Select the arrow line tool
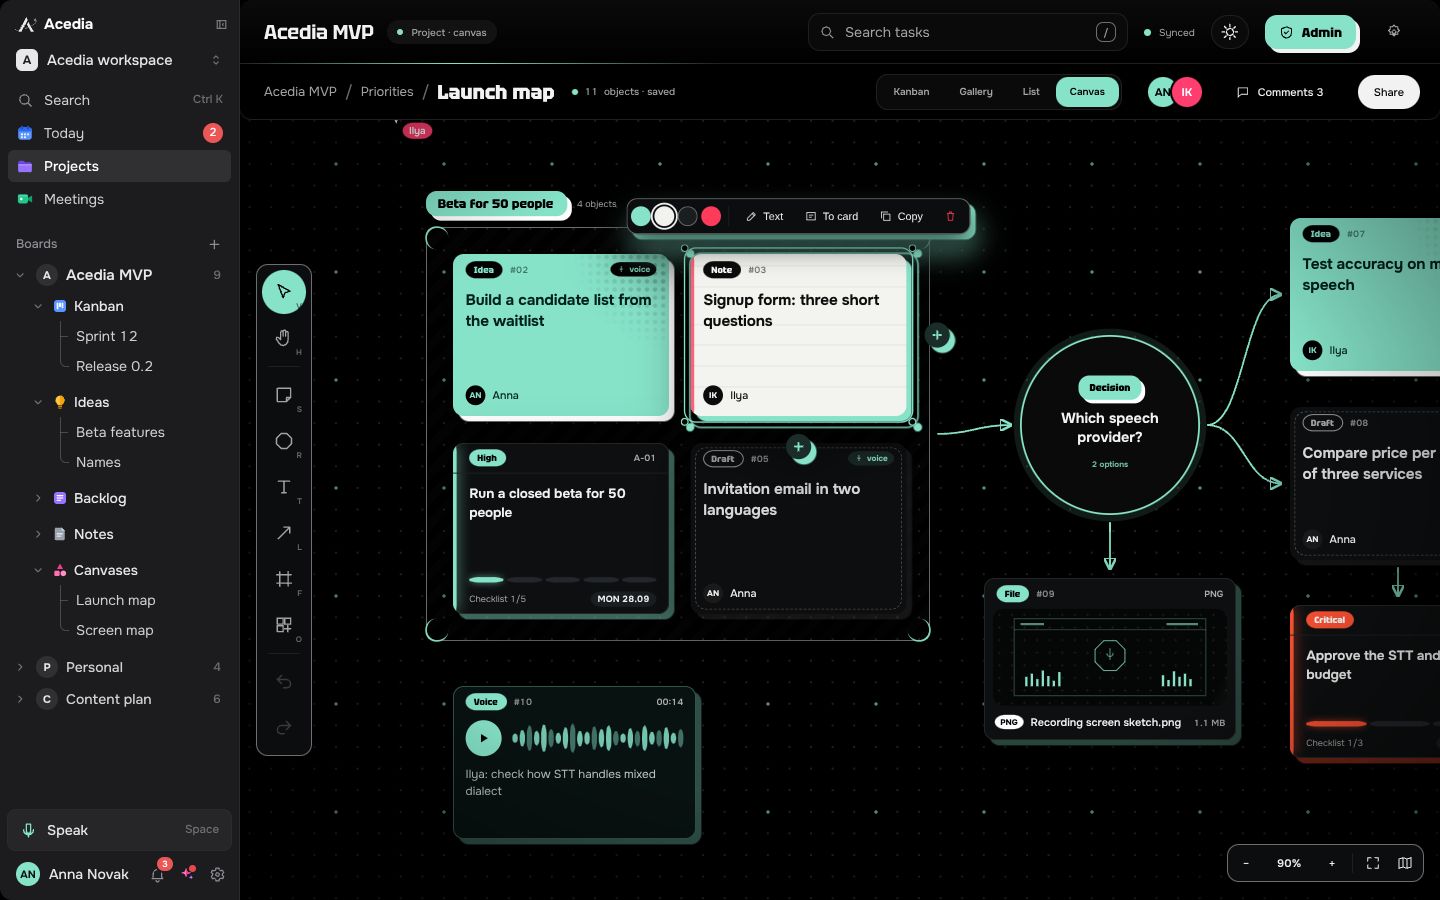The height and width of the screenshot is (900, 1440). 284,533
